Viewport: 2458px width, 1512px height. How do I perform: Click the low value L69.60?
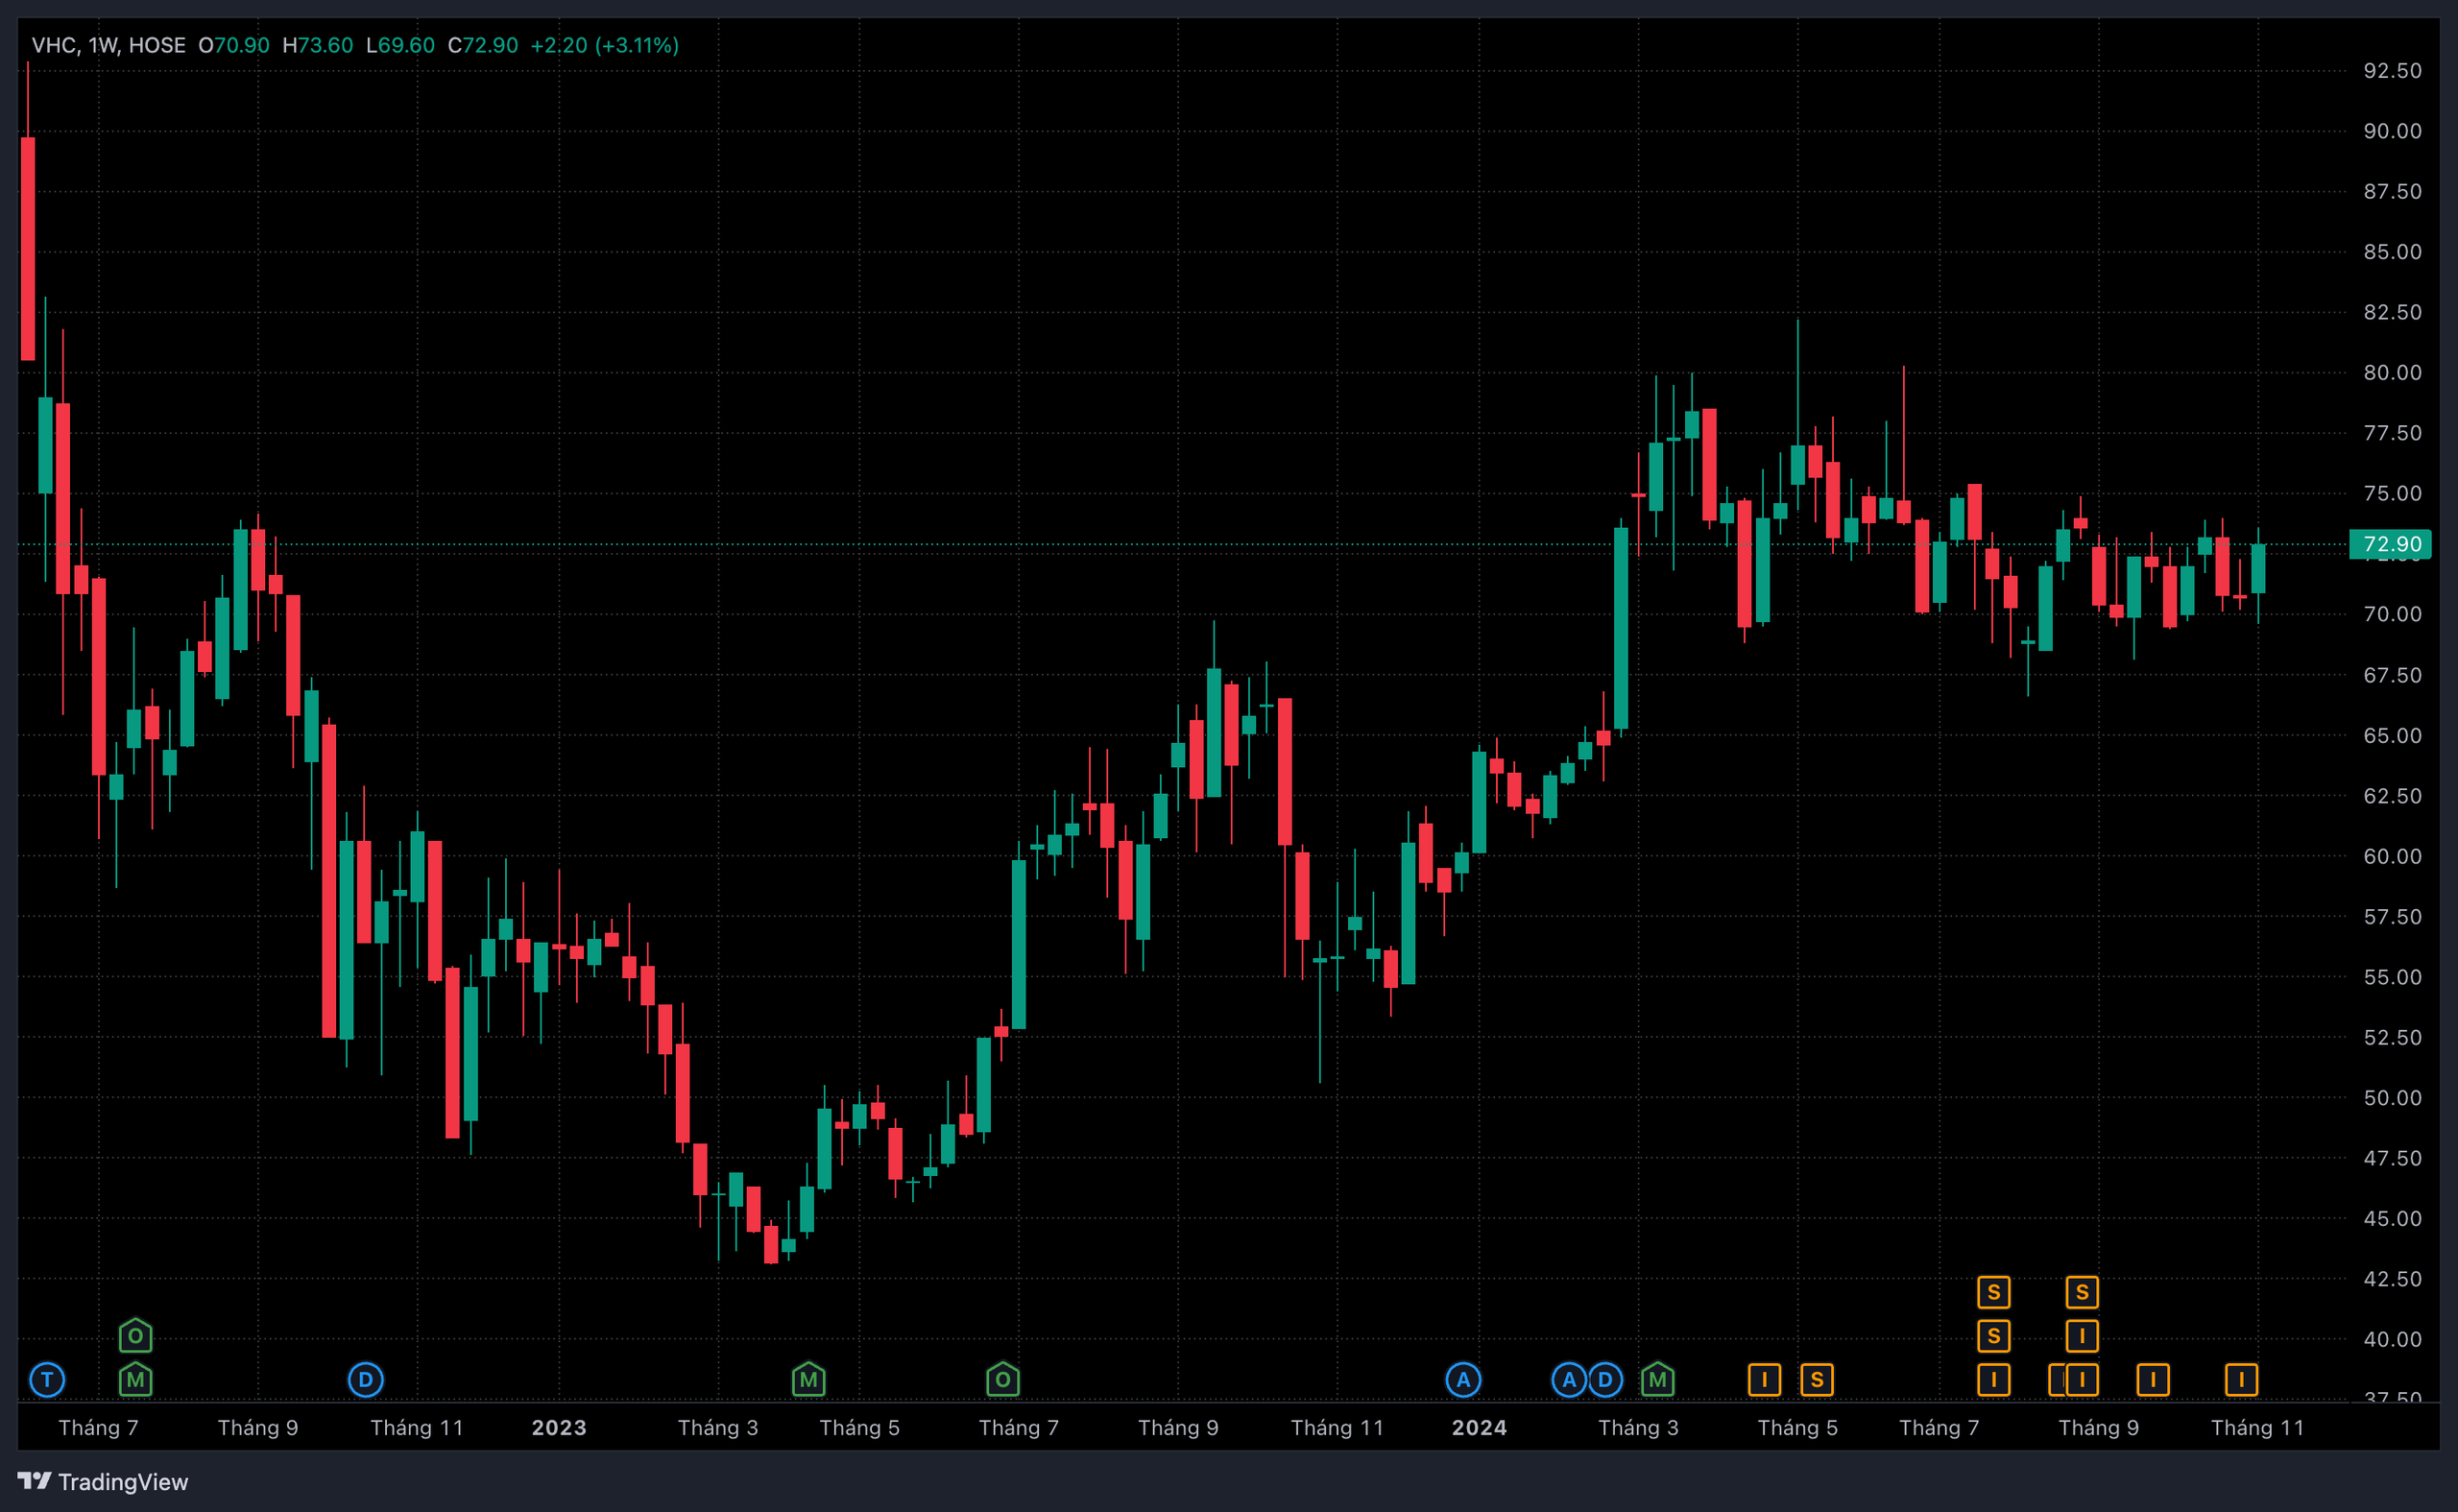tap(400, 45)
